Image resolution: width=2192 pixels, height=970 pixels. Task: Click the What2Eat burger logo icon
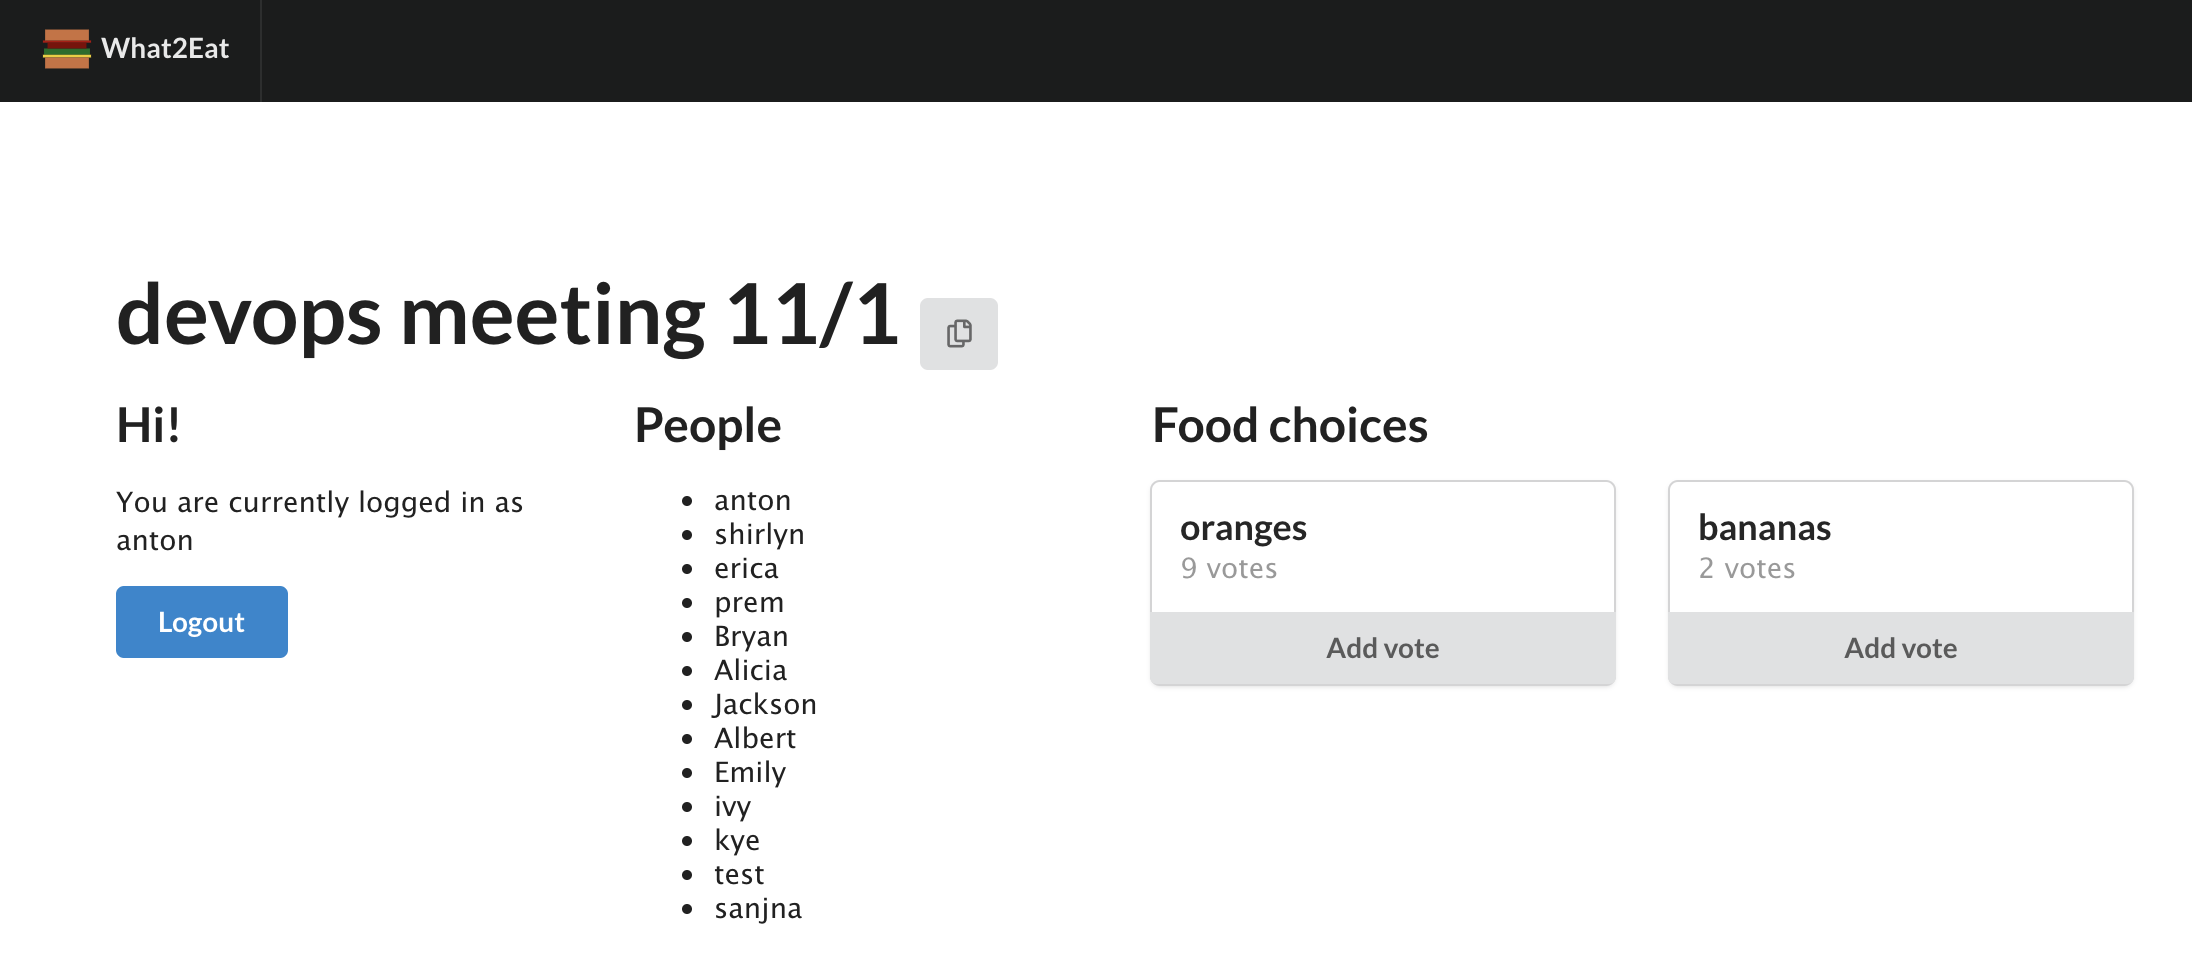[x=67, y=49]
